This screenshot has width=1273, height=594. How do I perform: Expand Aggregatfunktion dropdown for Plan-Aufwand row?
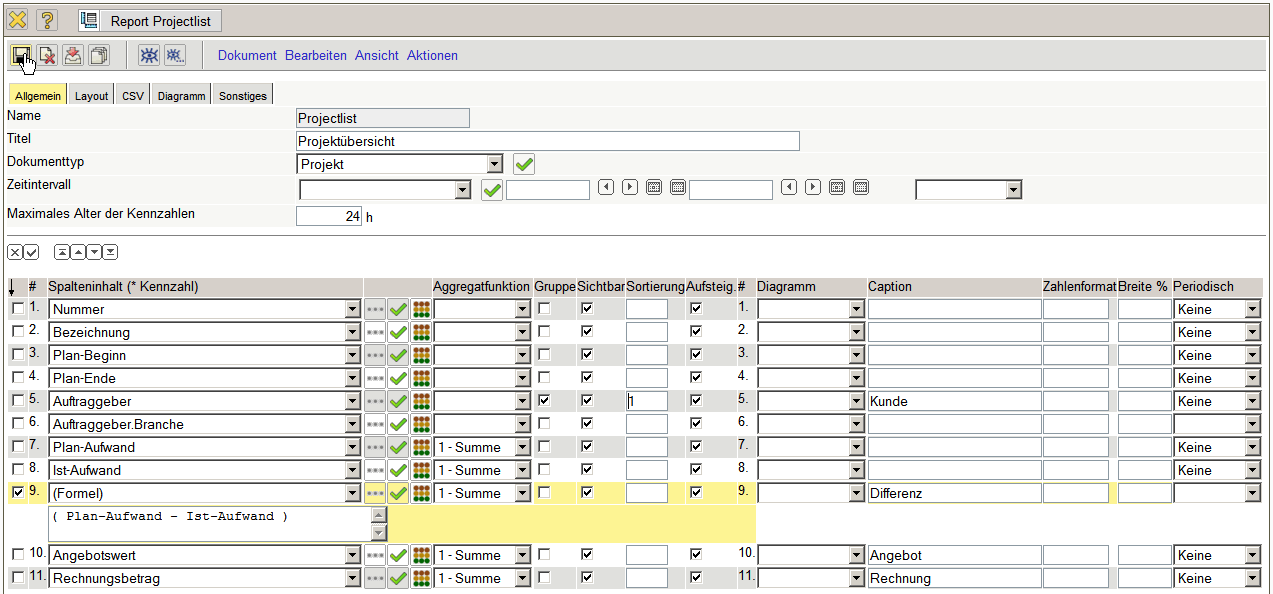tap(522, 447)
